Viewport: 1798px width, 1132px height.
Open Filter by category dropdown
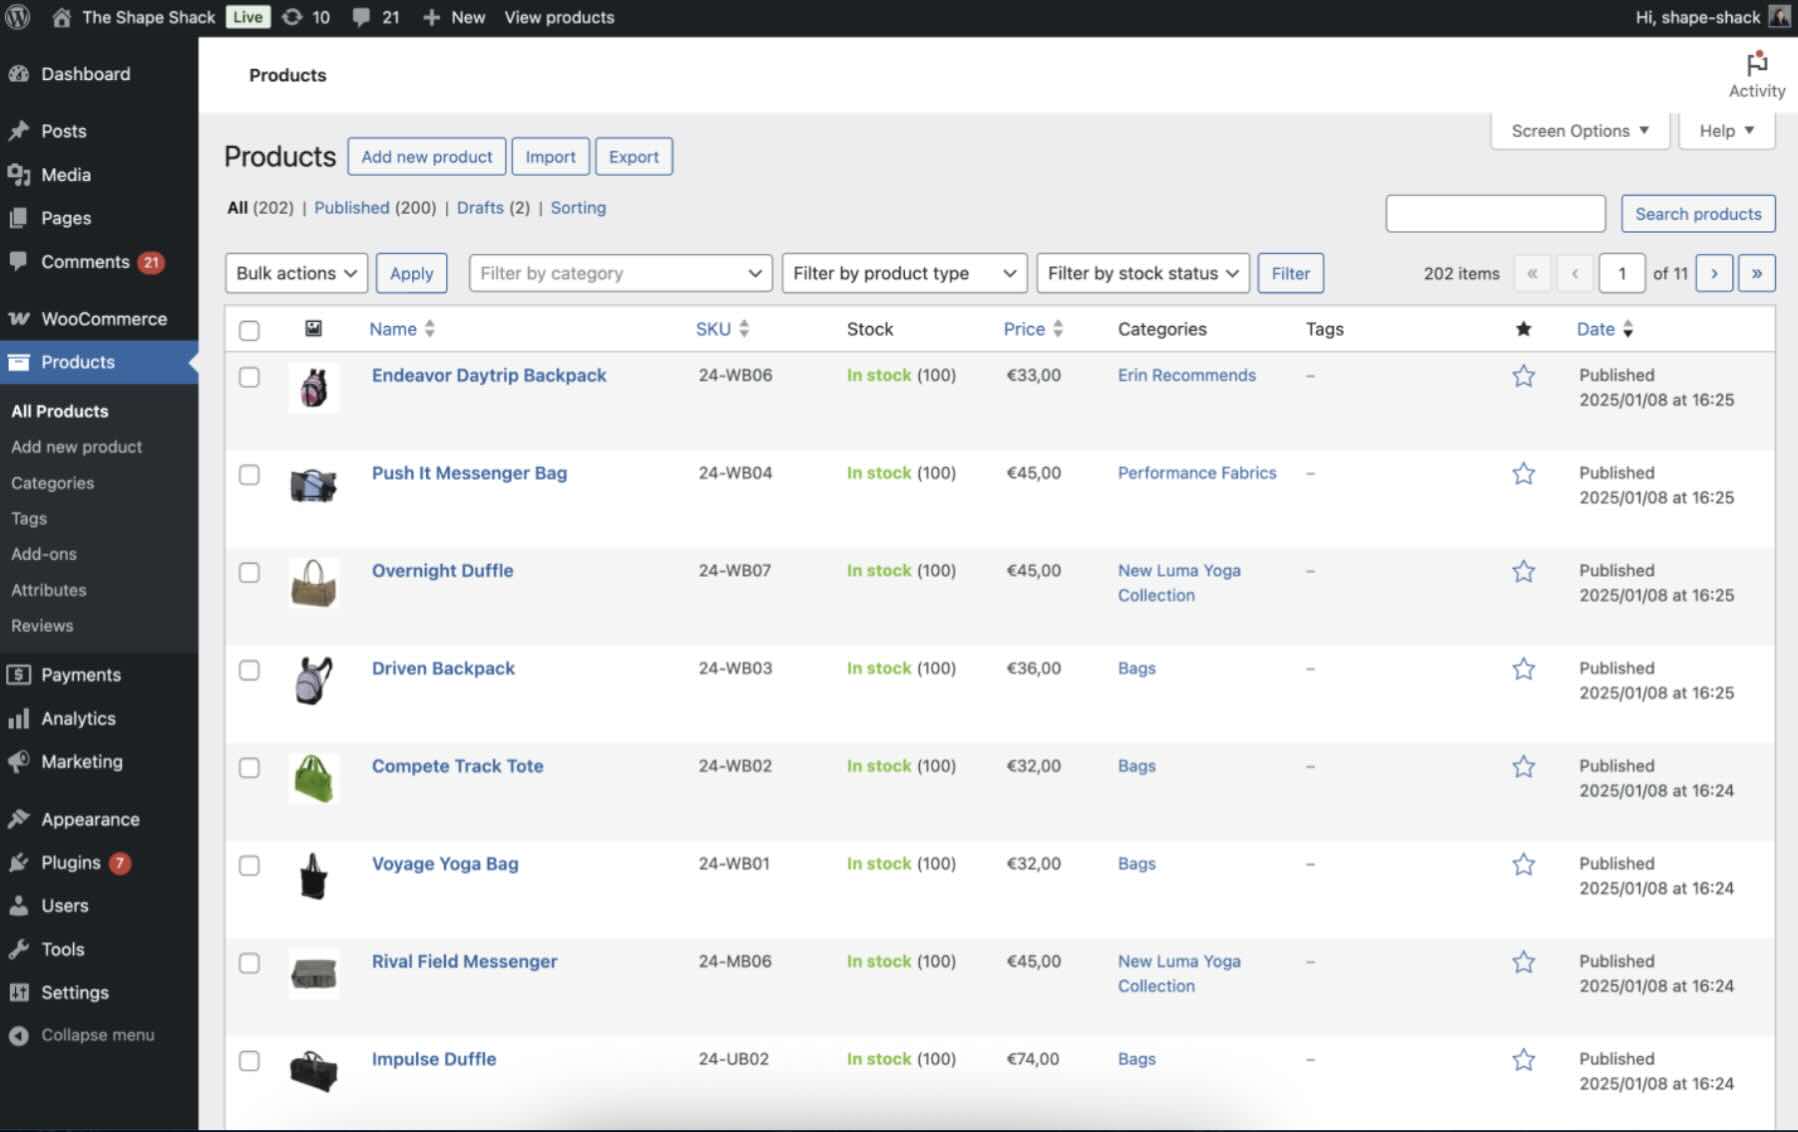pyautogui.click(x=620, y=273)
